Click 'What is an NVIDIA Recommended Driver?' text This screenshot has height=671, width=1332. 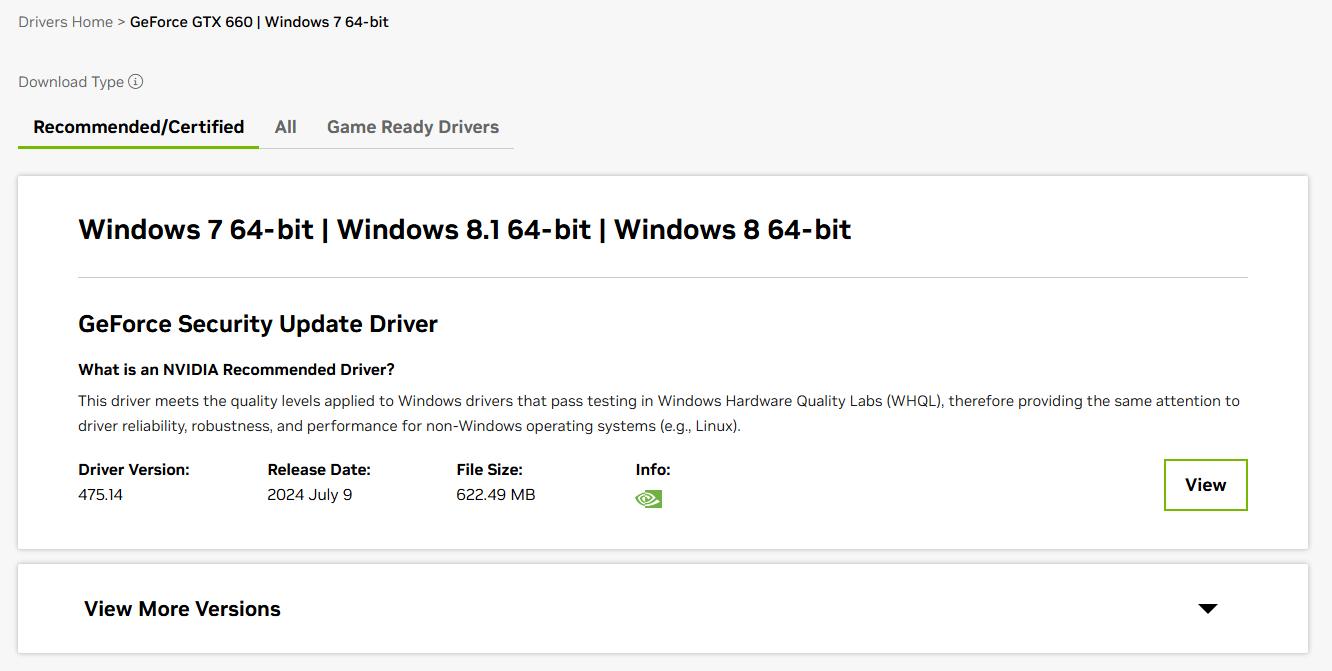click(236, 370)
